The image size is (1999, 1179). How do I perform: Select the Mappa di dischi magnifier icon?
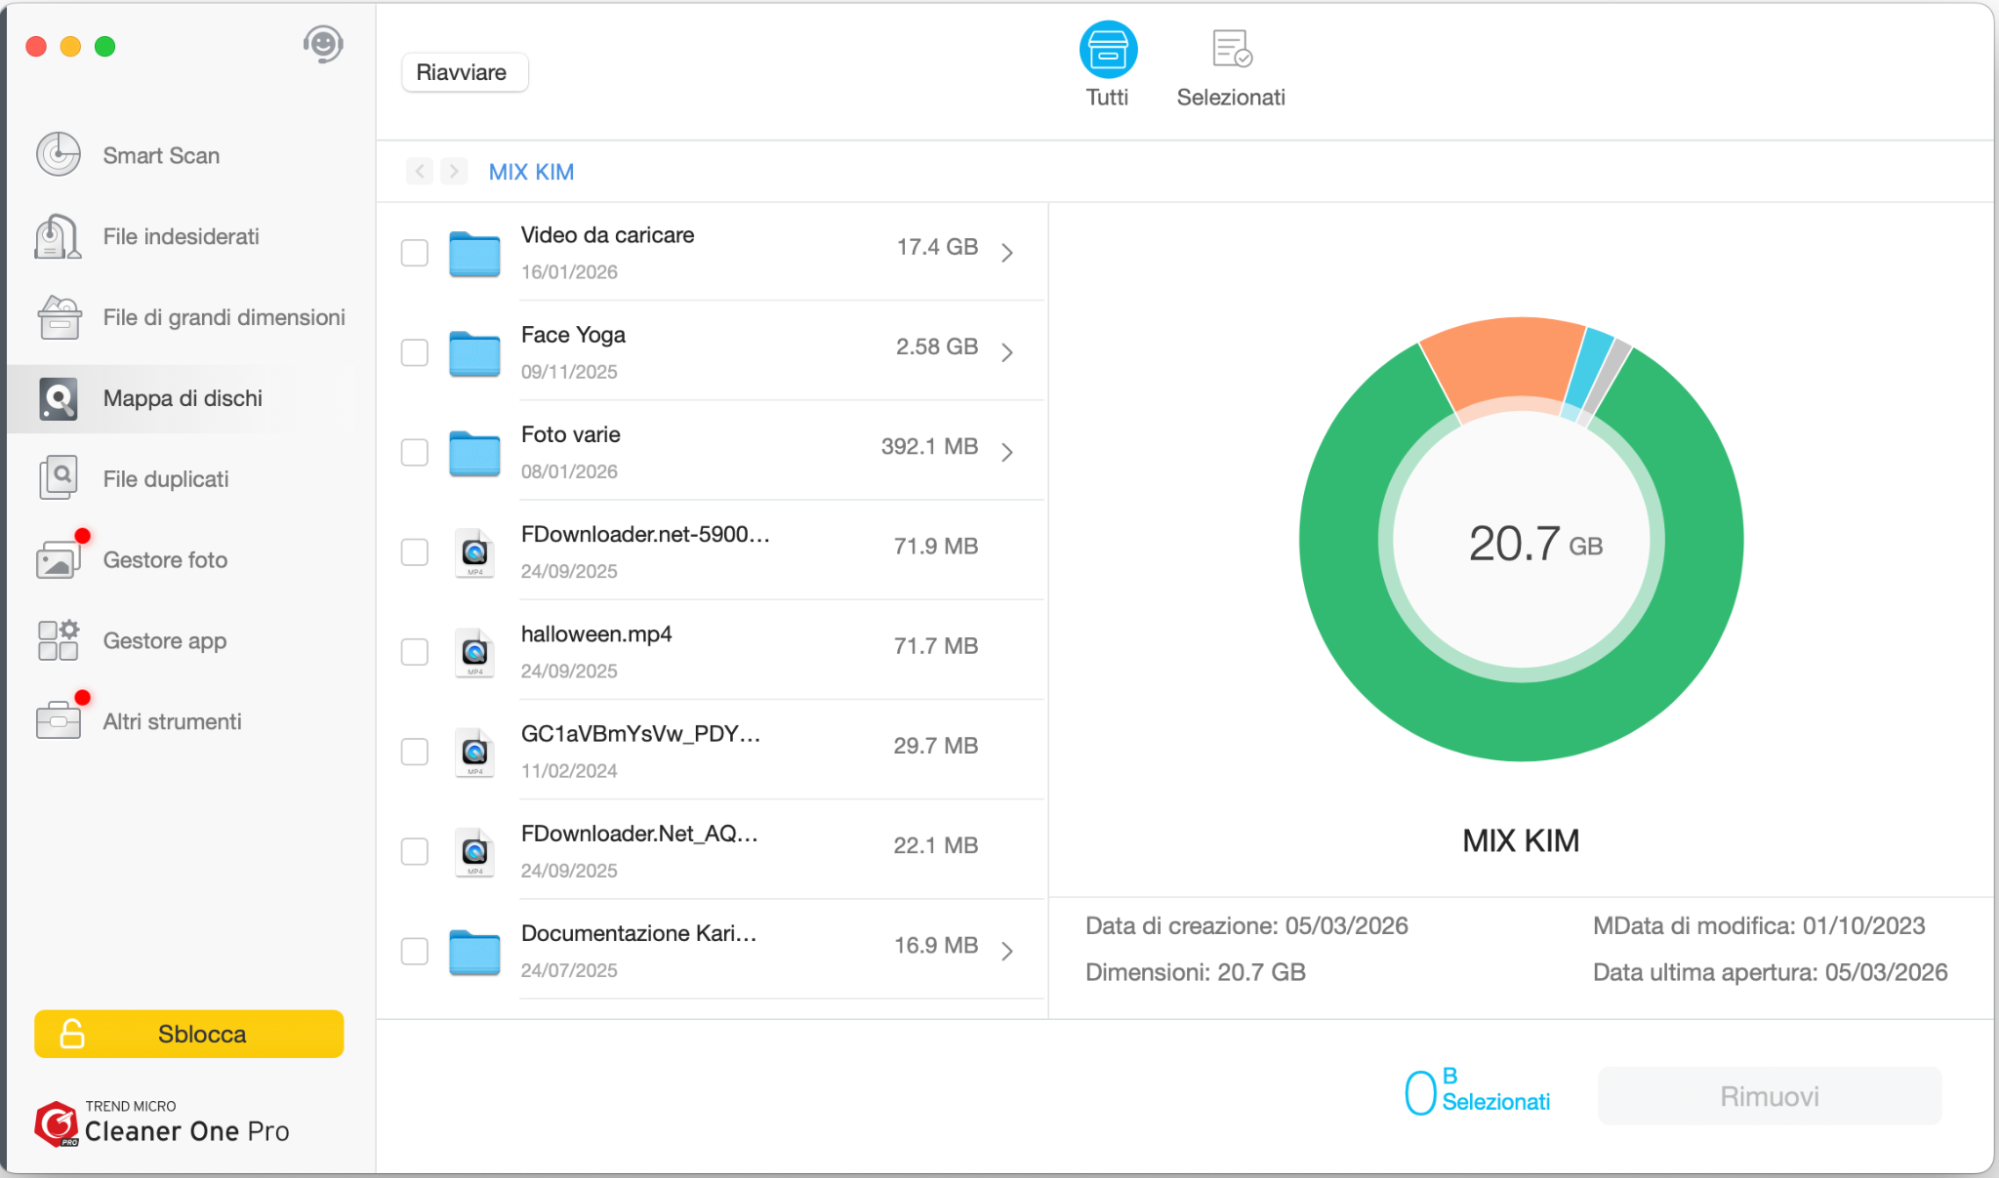pyautogui.click(x=58, y=399)
